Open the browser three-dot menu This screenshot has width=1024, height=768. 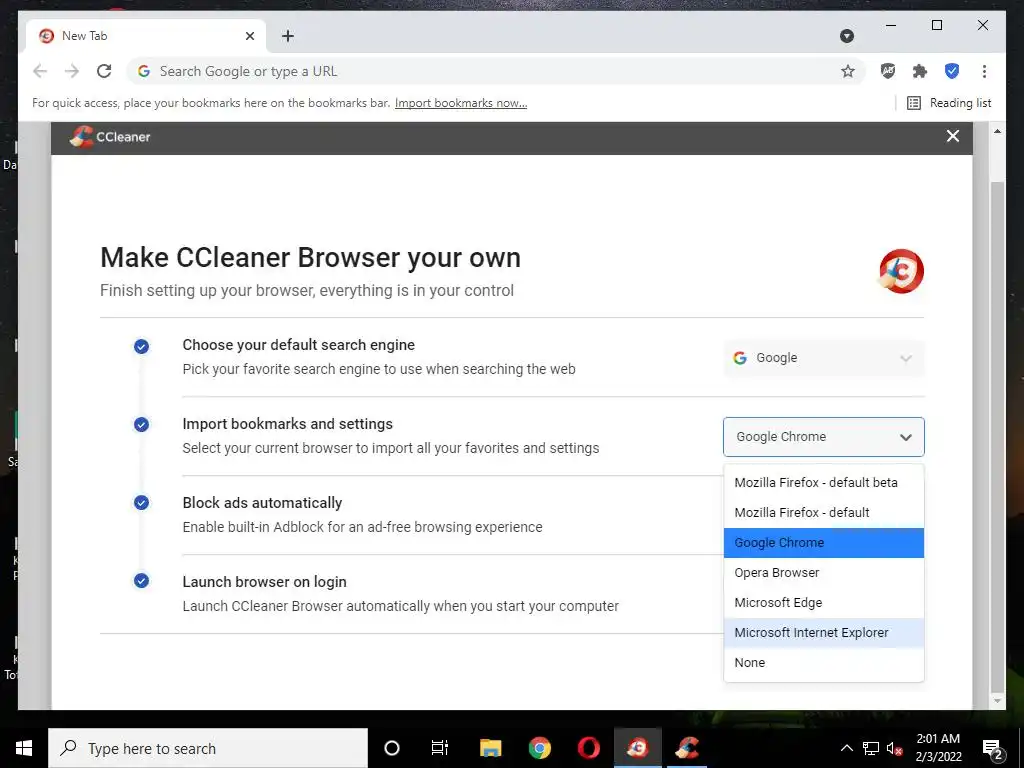[x=984, y=71]
